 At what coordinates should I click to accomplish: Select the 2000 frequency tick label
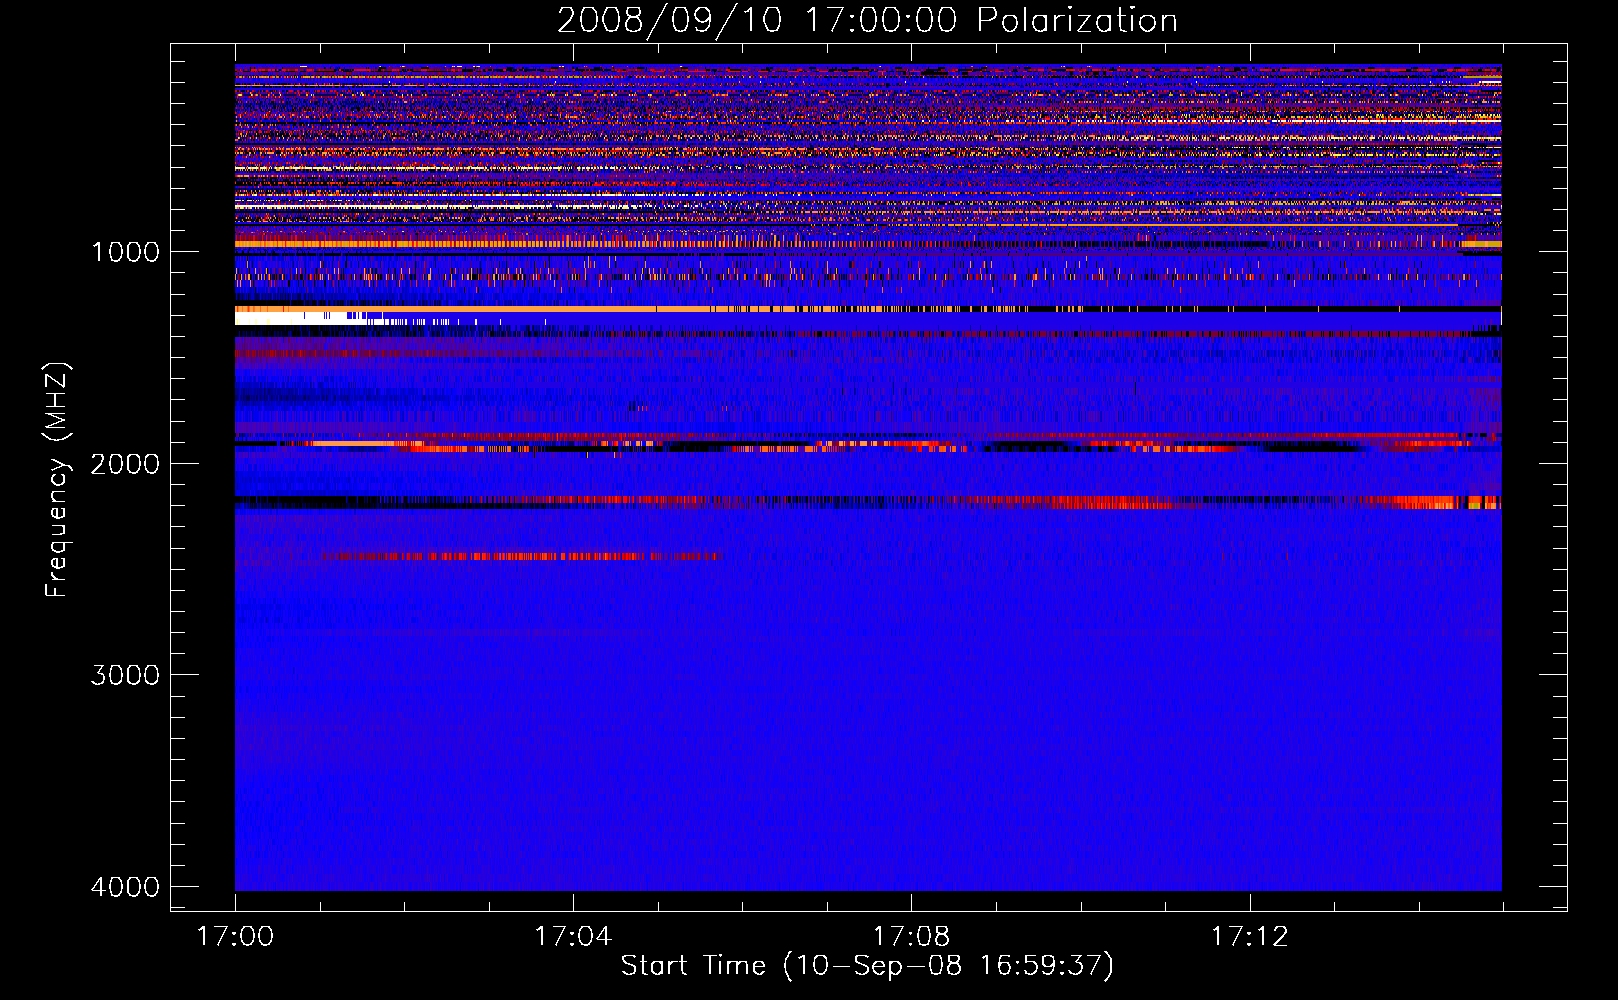pyautogui.click(x=125, y=464)
